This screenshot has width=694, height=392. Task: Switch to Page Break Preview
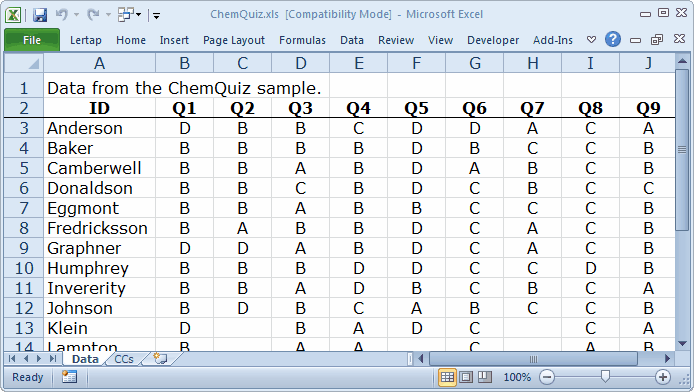[x=485, y=377]
